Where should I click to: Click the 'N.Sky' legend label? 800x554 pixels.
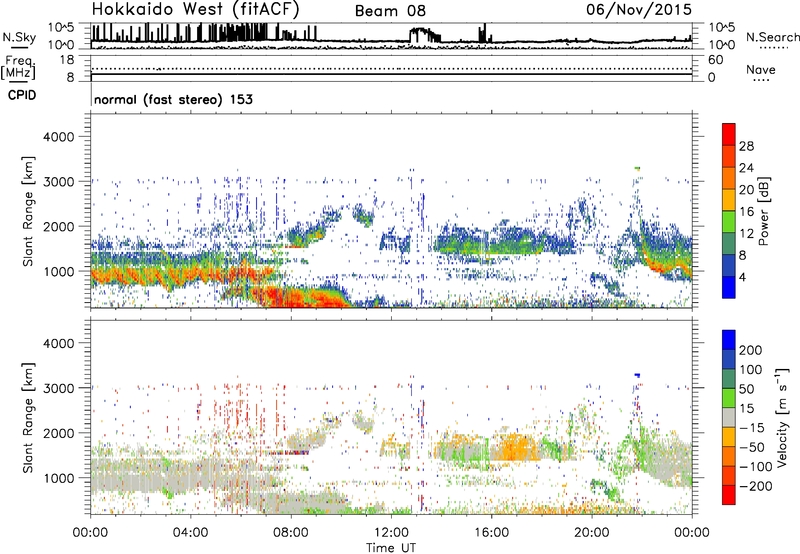point(19,37)
